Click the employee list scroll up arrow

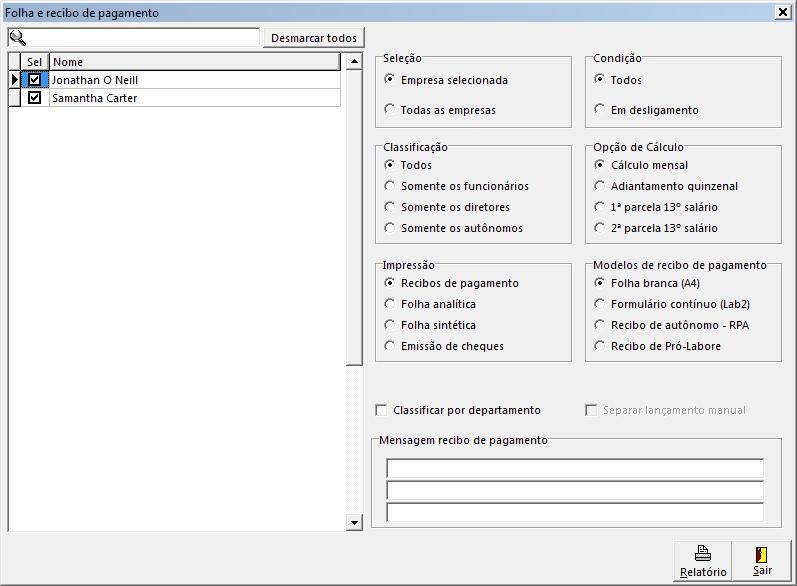click(353, 62)
